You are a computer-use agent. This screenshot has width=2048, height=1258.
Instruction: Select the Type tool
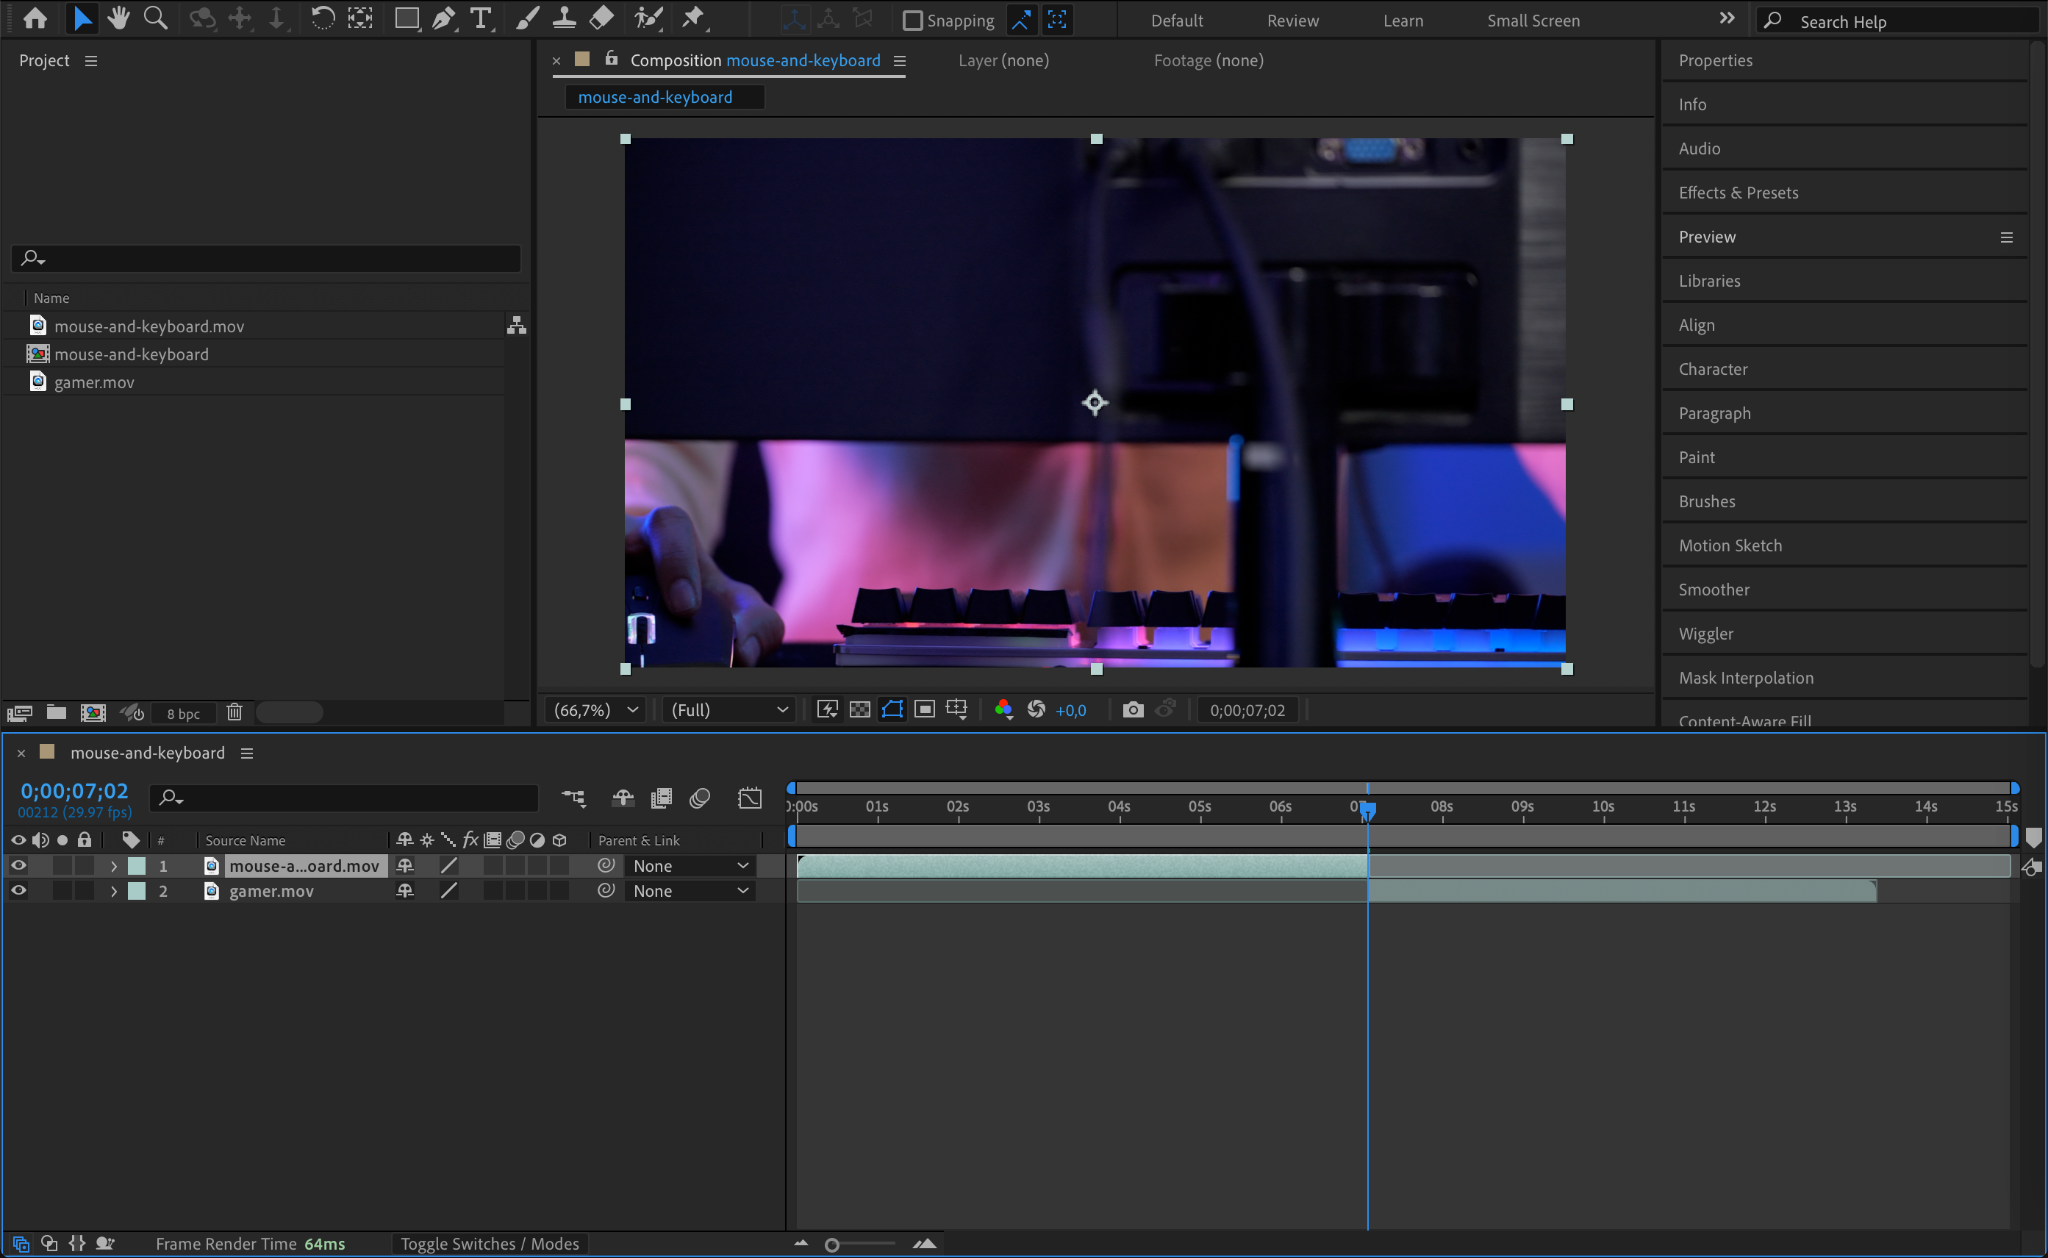click(481, 18)
